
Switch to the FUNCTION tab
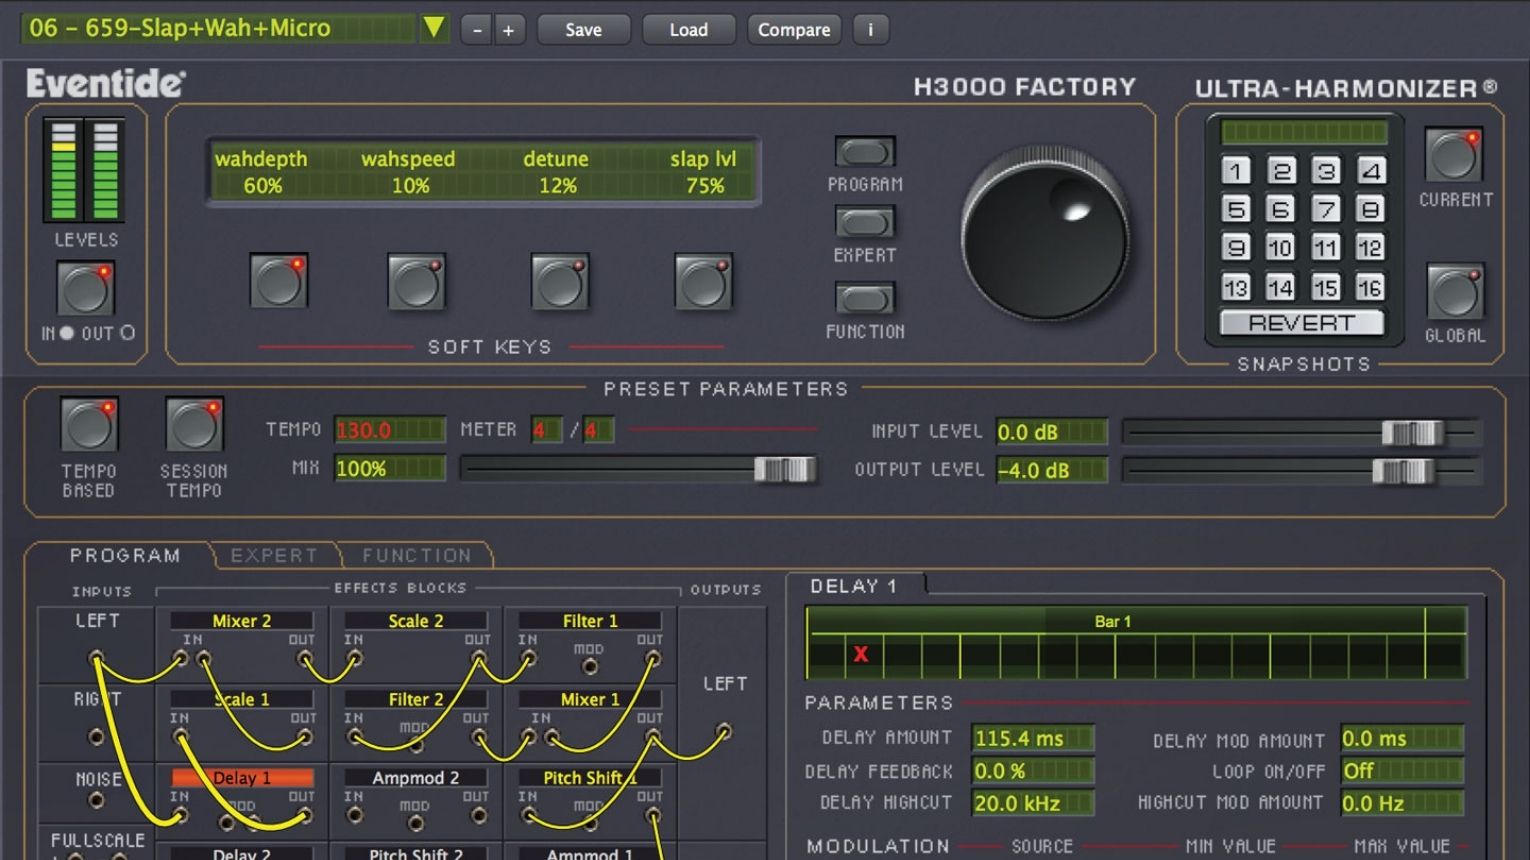pos(416,555)
